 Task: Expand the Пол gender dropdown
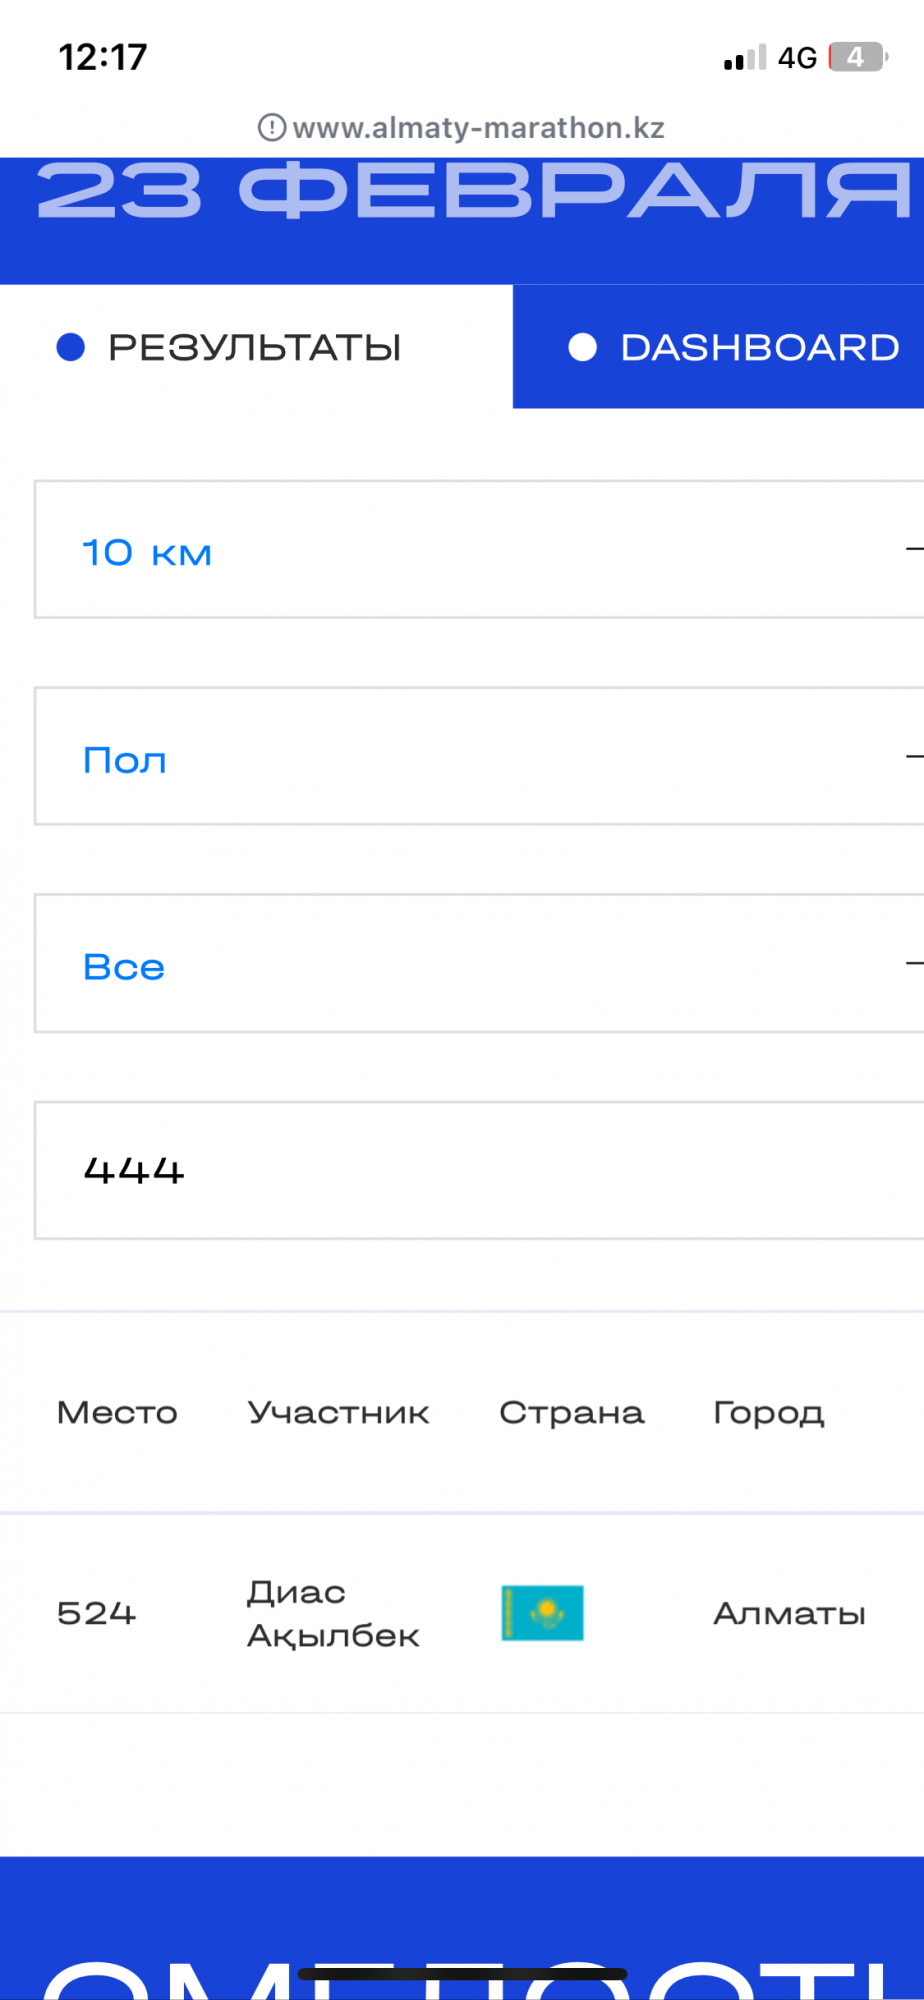[x=479, y=757]
